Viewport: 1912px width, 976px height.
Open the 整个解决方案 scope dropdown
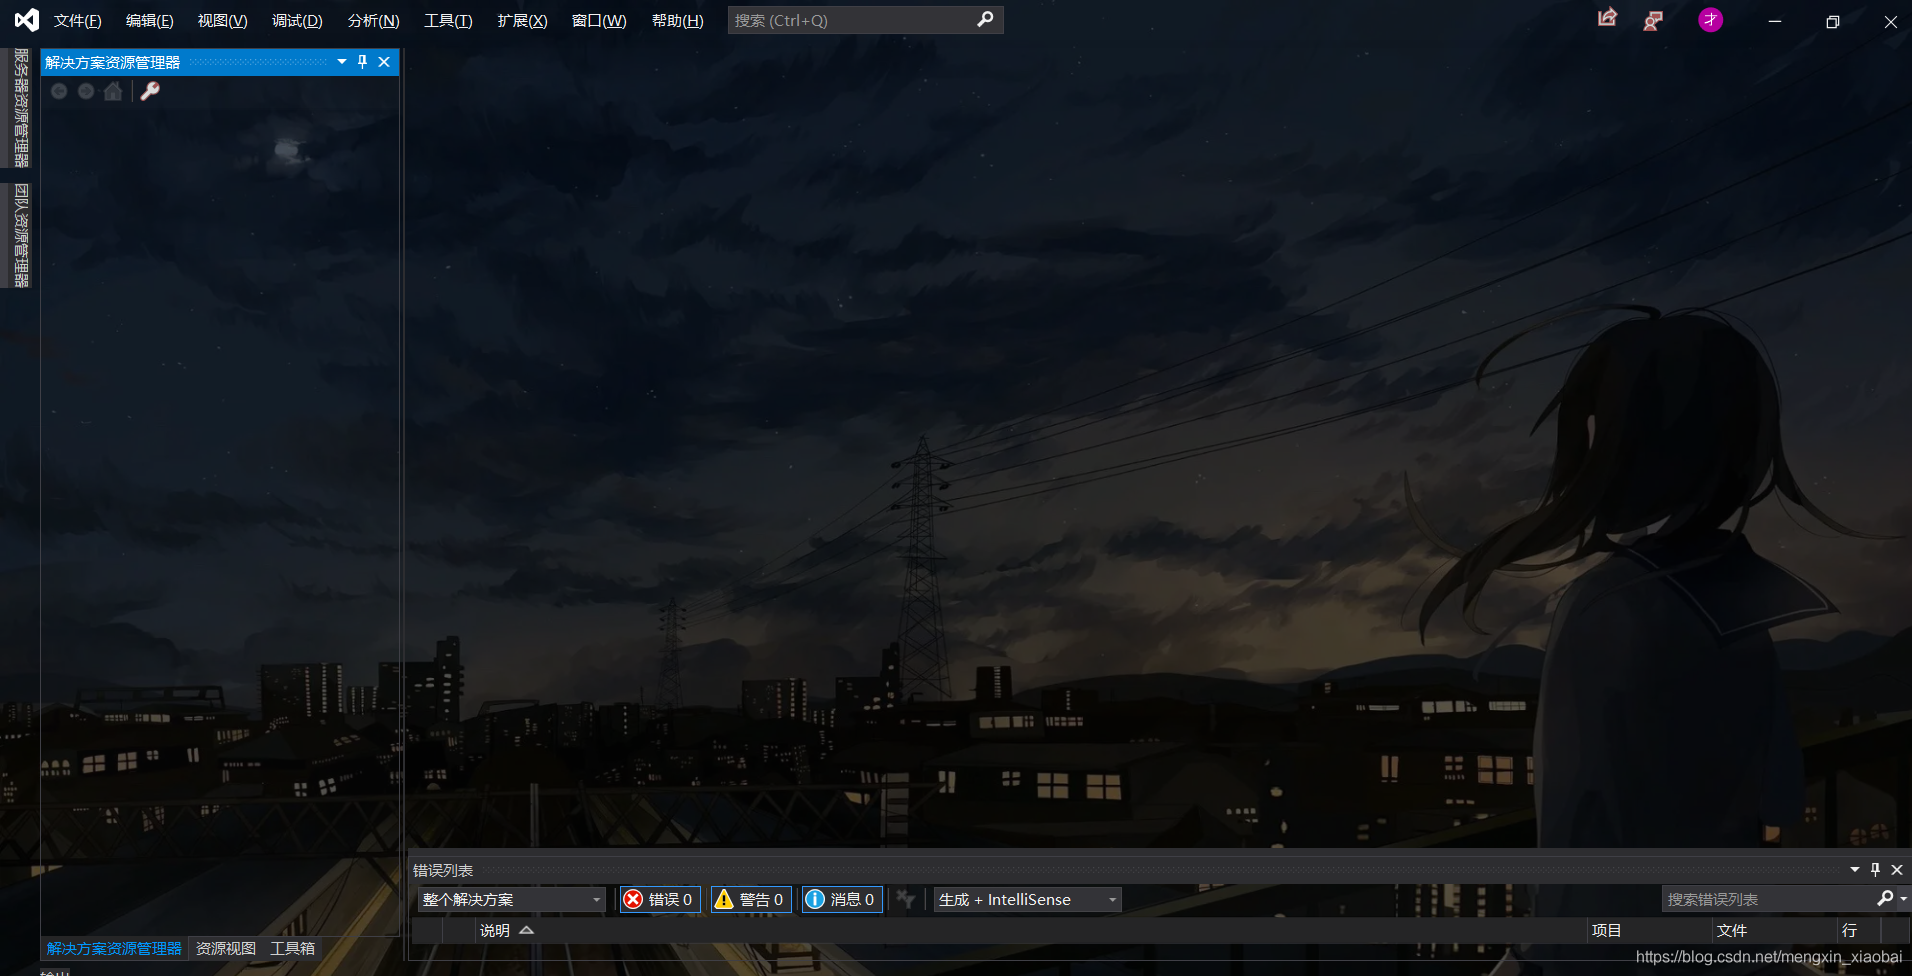click(x=512, y=900)
